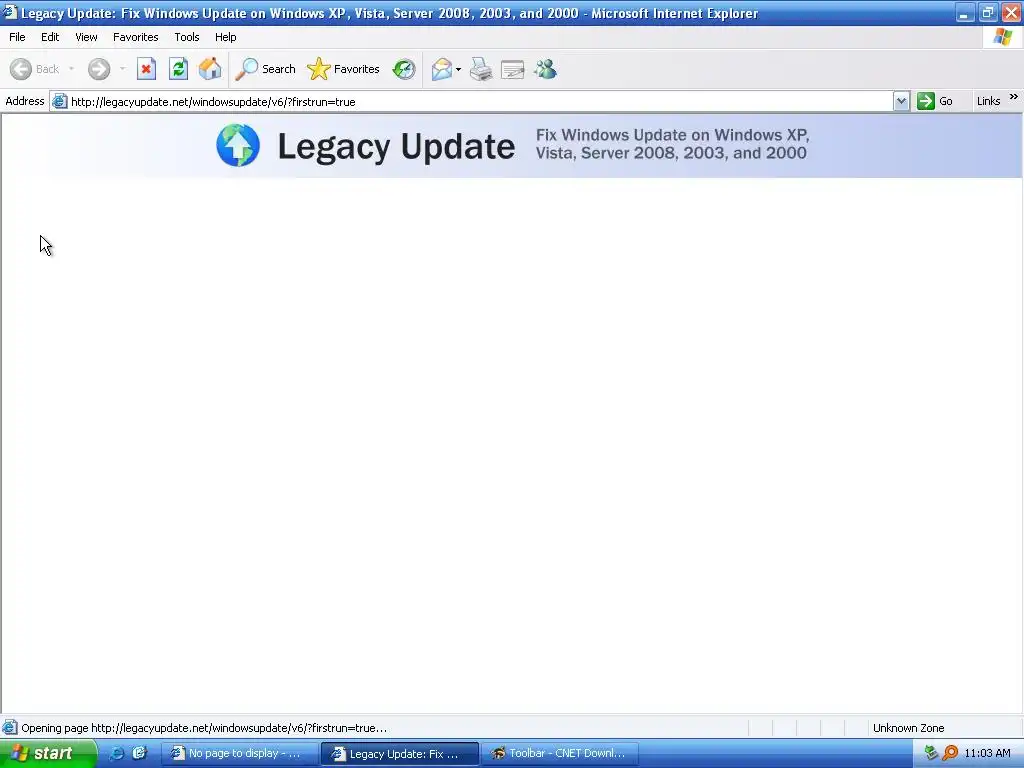Screen dimensions: 1024x768
Task: Stop loading the page
Action: 146,69
